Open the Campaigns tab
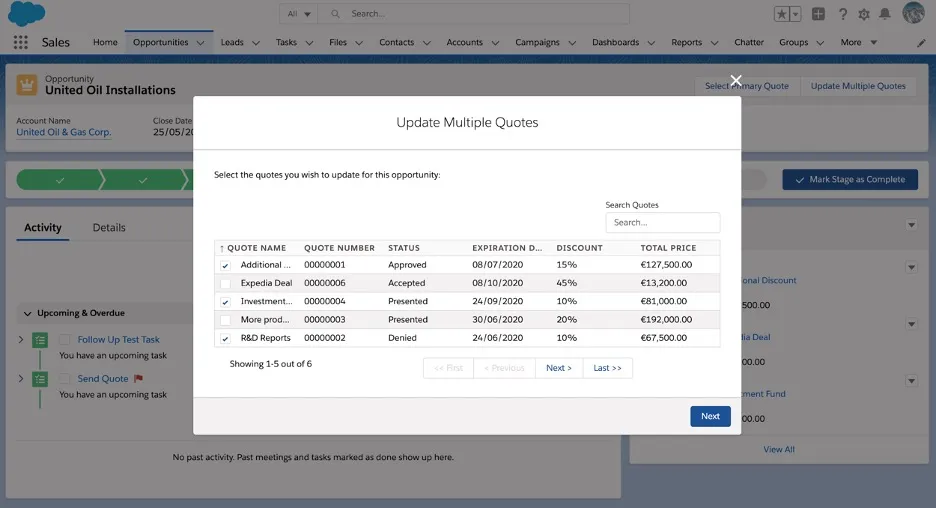The height and width of the screenshot is (508, 936). tap(537, 42)
